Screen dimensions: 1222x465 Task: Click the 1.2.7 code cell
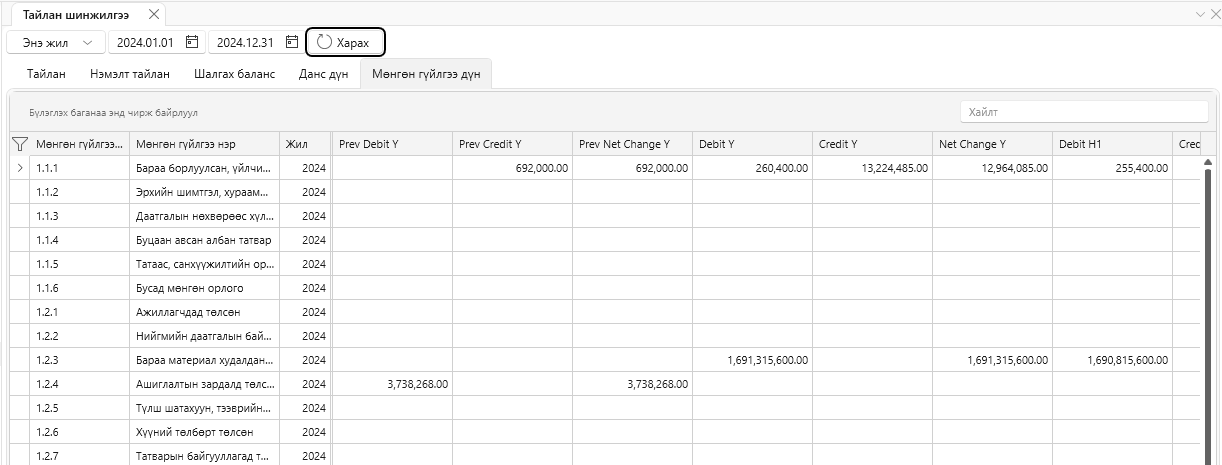[x=79, y=456]
